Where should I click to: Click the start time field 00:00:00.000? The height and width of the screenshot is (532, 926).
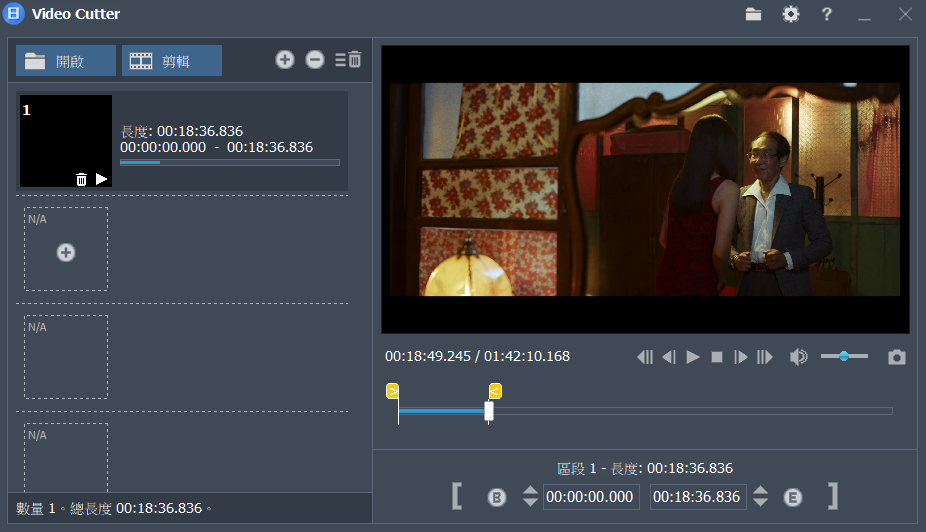coord(591,497)
